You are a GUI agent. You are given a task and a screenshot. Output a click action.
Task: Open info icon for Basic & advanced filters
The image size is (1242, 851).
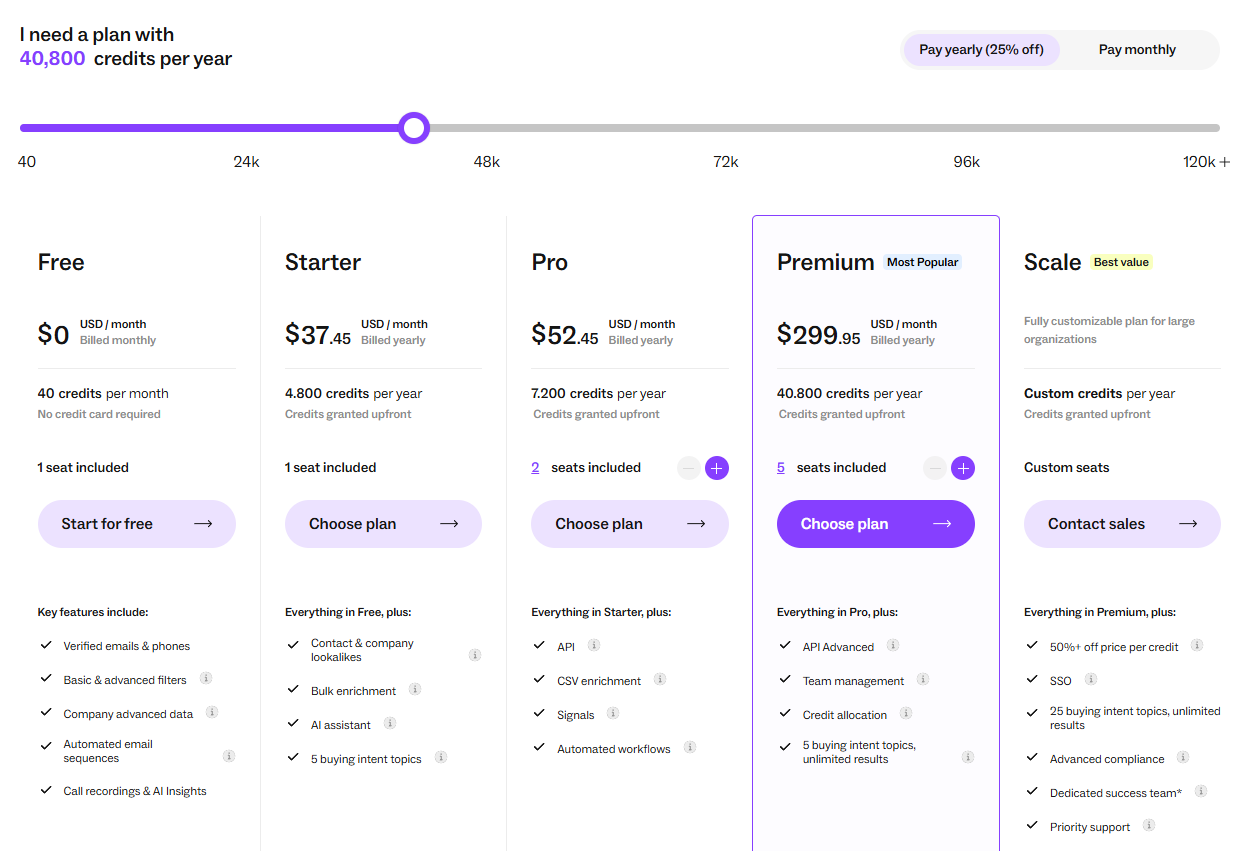206,678
